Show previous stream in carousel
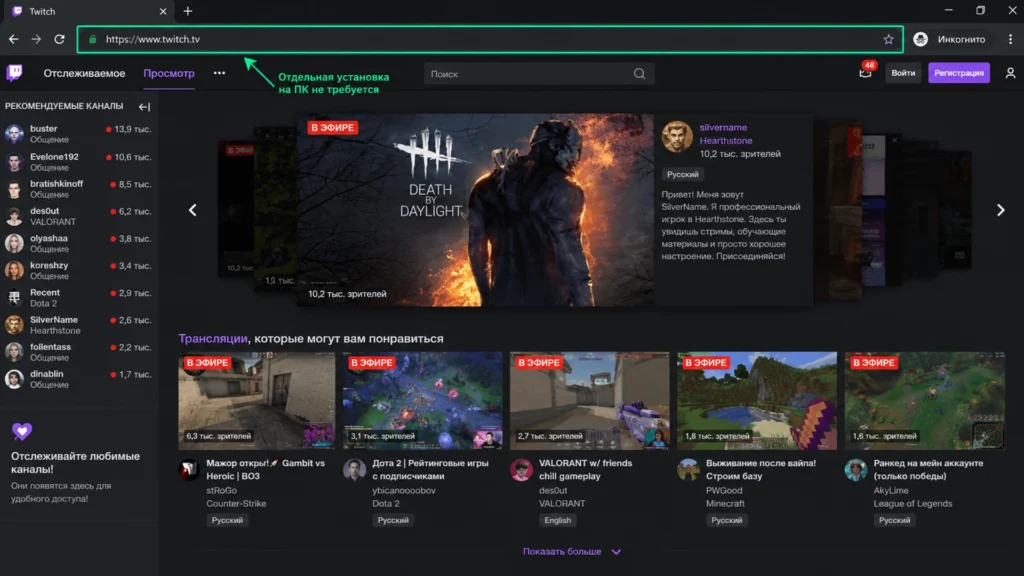This screenshot has height=576, width=1024. tap(192, 210)
